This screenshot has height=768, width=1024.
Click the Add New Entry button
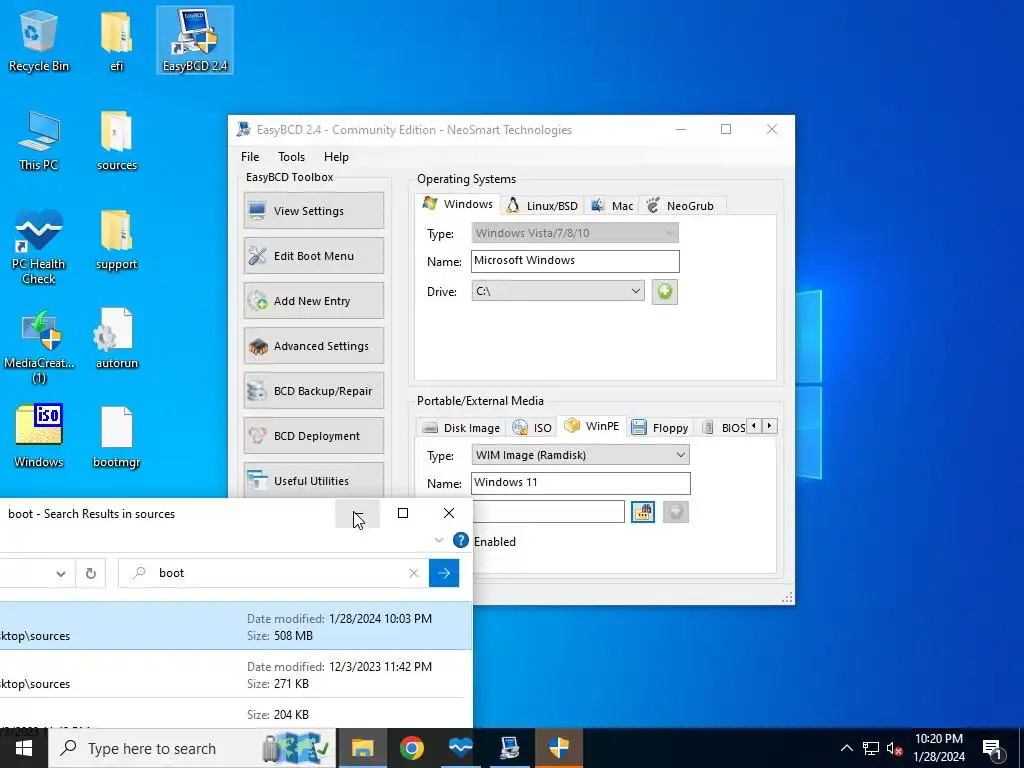point(313,300)
